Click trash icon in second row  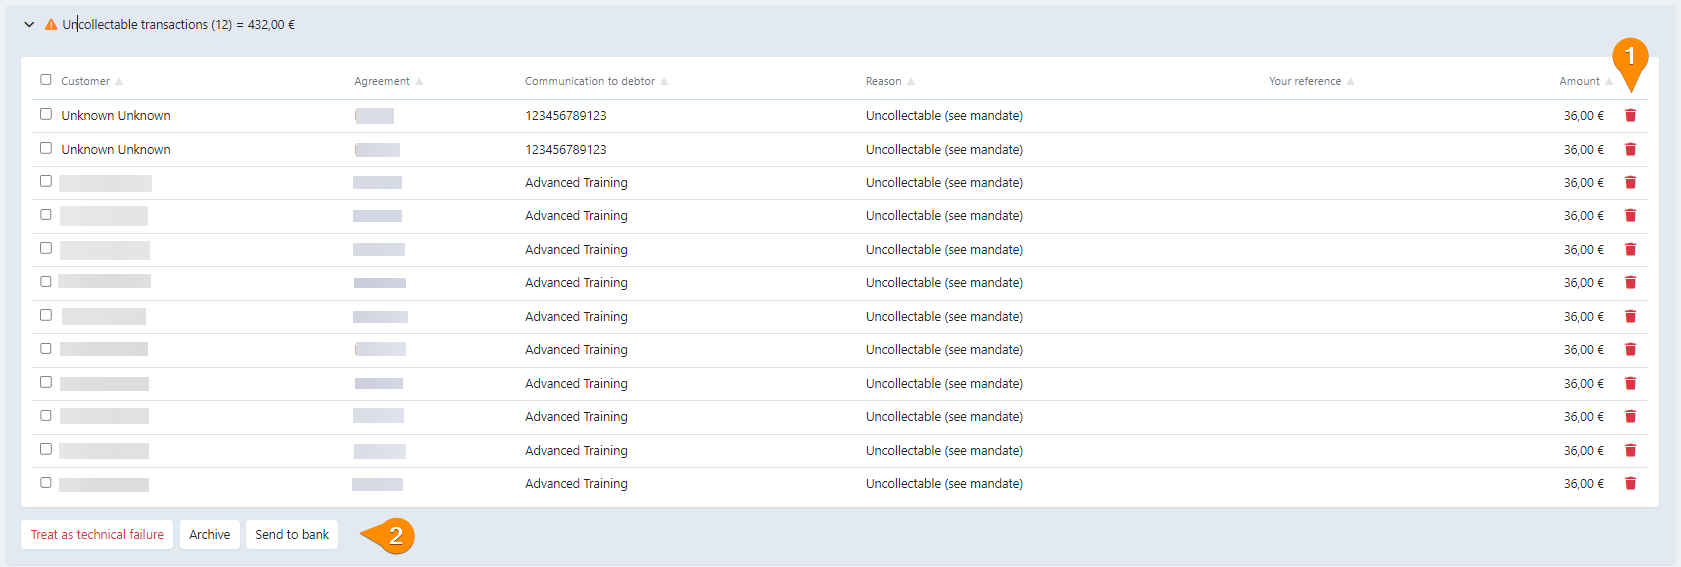pyautogui.click(x=1630, y=149)
